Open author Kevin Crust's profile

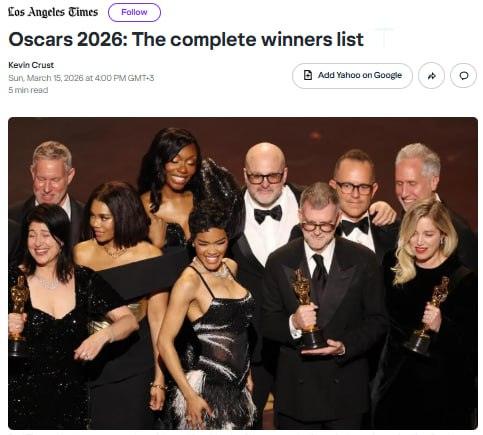[31, 65]
